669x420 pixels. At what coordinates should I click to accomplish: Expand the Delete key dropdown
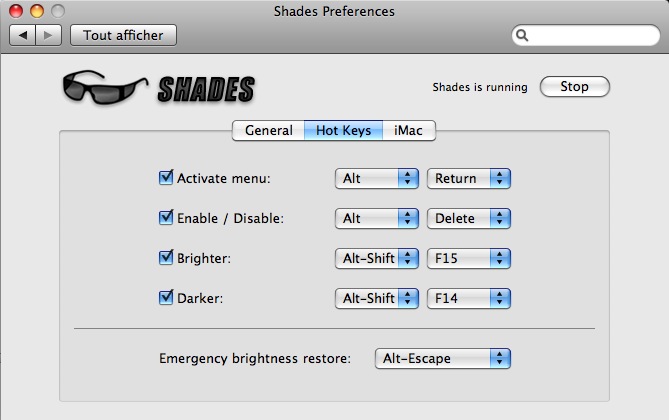(x=469, y=218)
